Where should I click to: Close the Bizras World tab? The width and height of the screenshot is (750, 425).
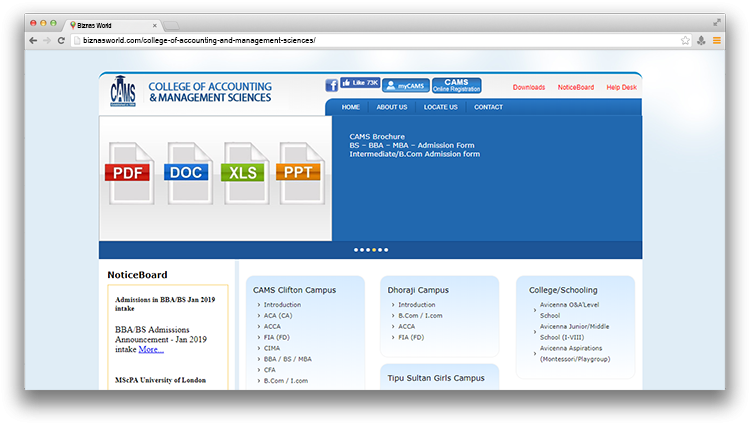click(x=154, y=26)
